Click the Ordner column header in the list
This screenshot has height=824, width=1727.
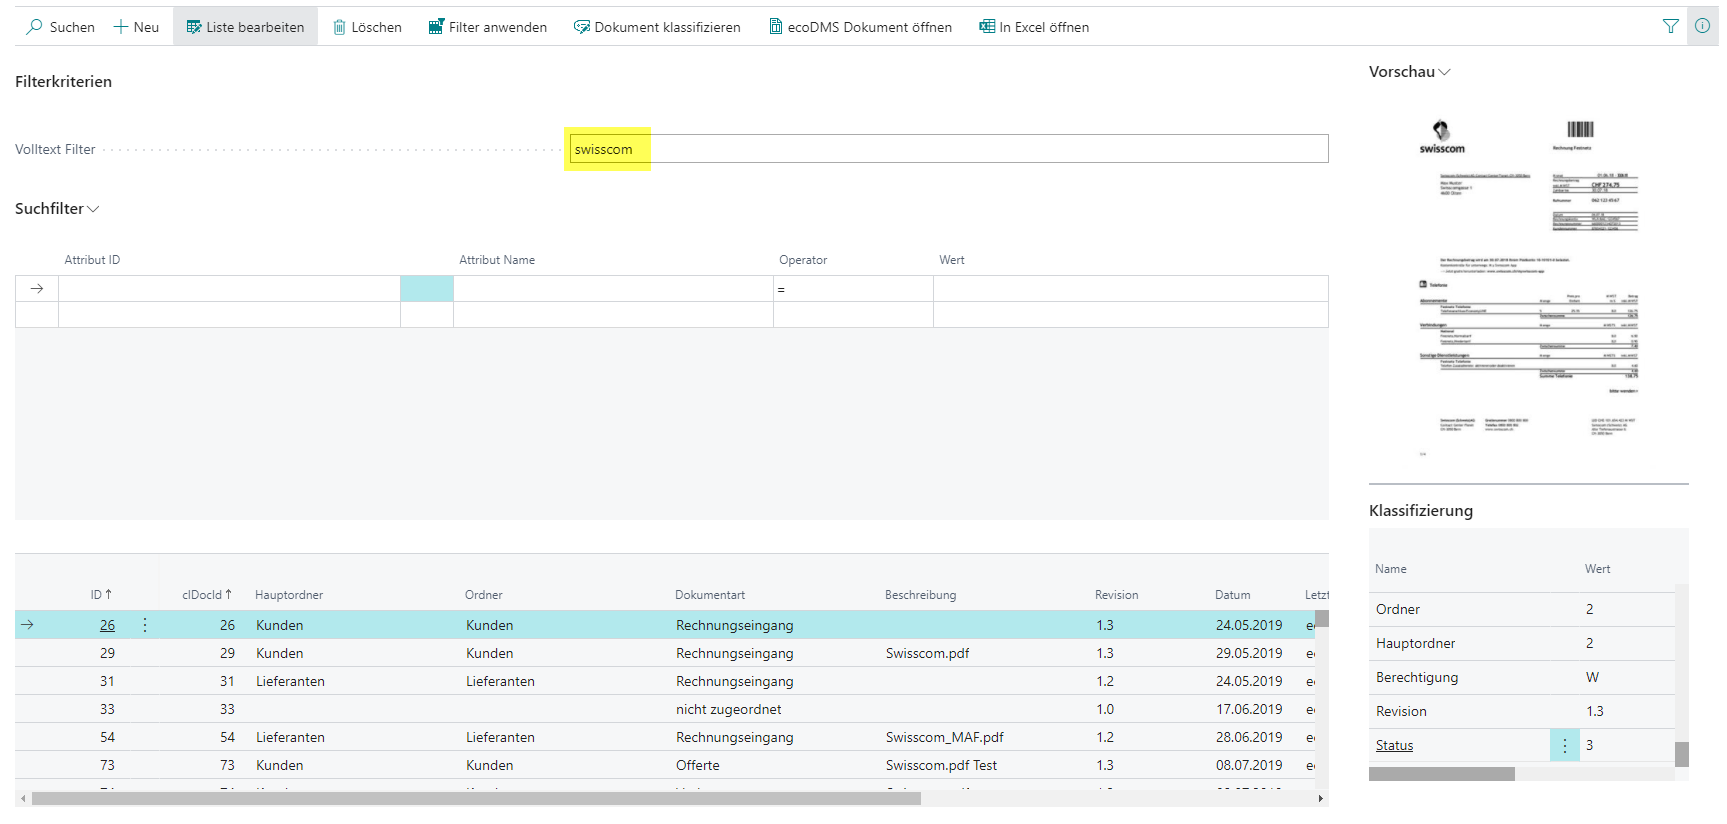(484, 595)
